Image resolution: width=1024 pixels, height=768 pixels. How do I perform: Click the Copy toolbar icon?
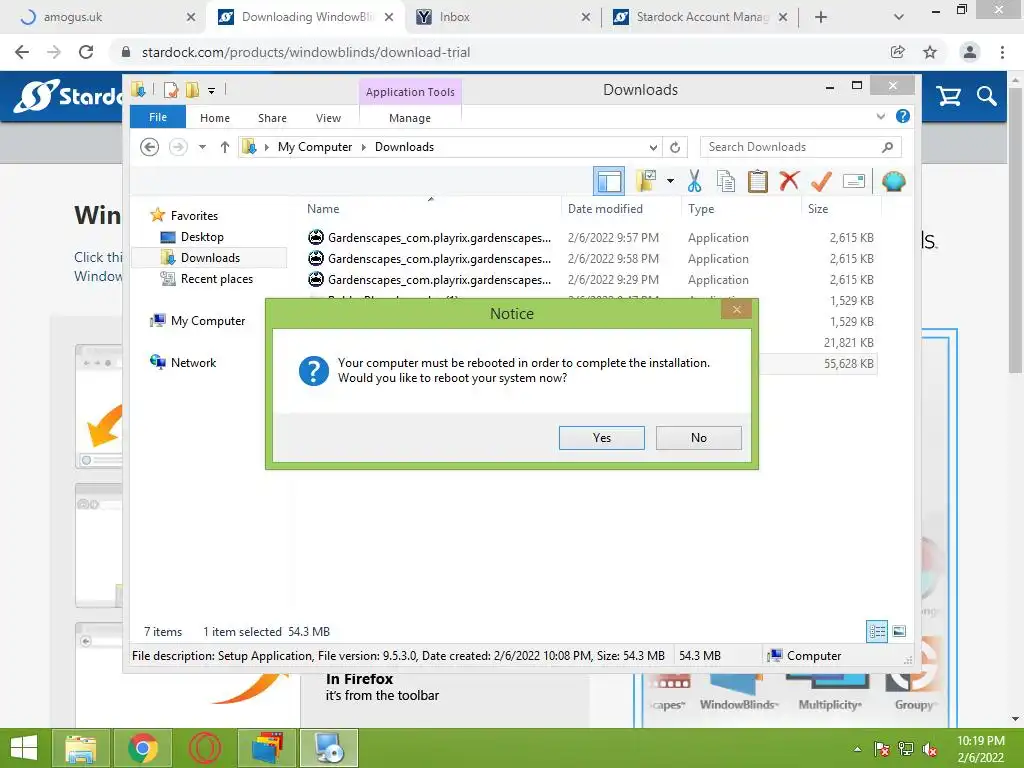tap(726, 181)
